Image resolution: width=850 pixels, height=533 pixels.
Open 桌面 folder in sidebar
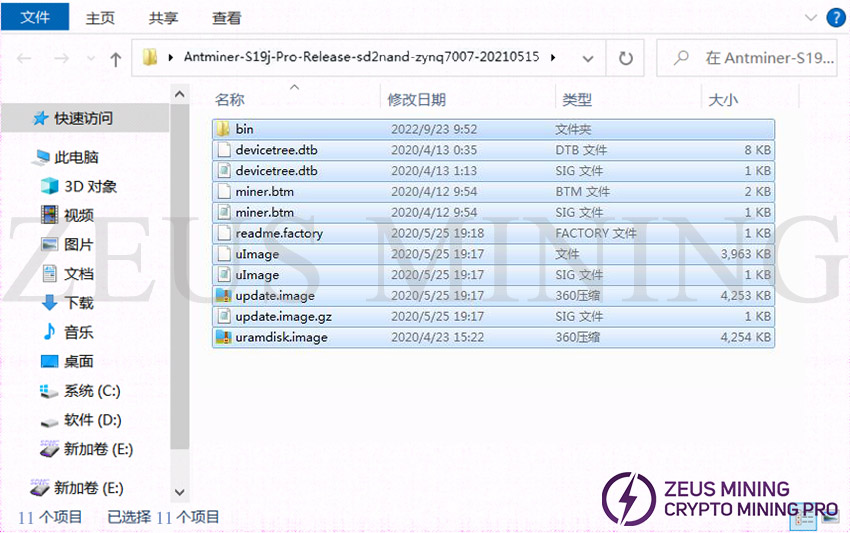[x=79, y=361]
